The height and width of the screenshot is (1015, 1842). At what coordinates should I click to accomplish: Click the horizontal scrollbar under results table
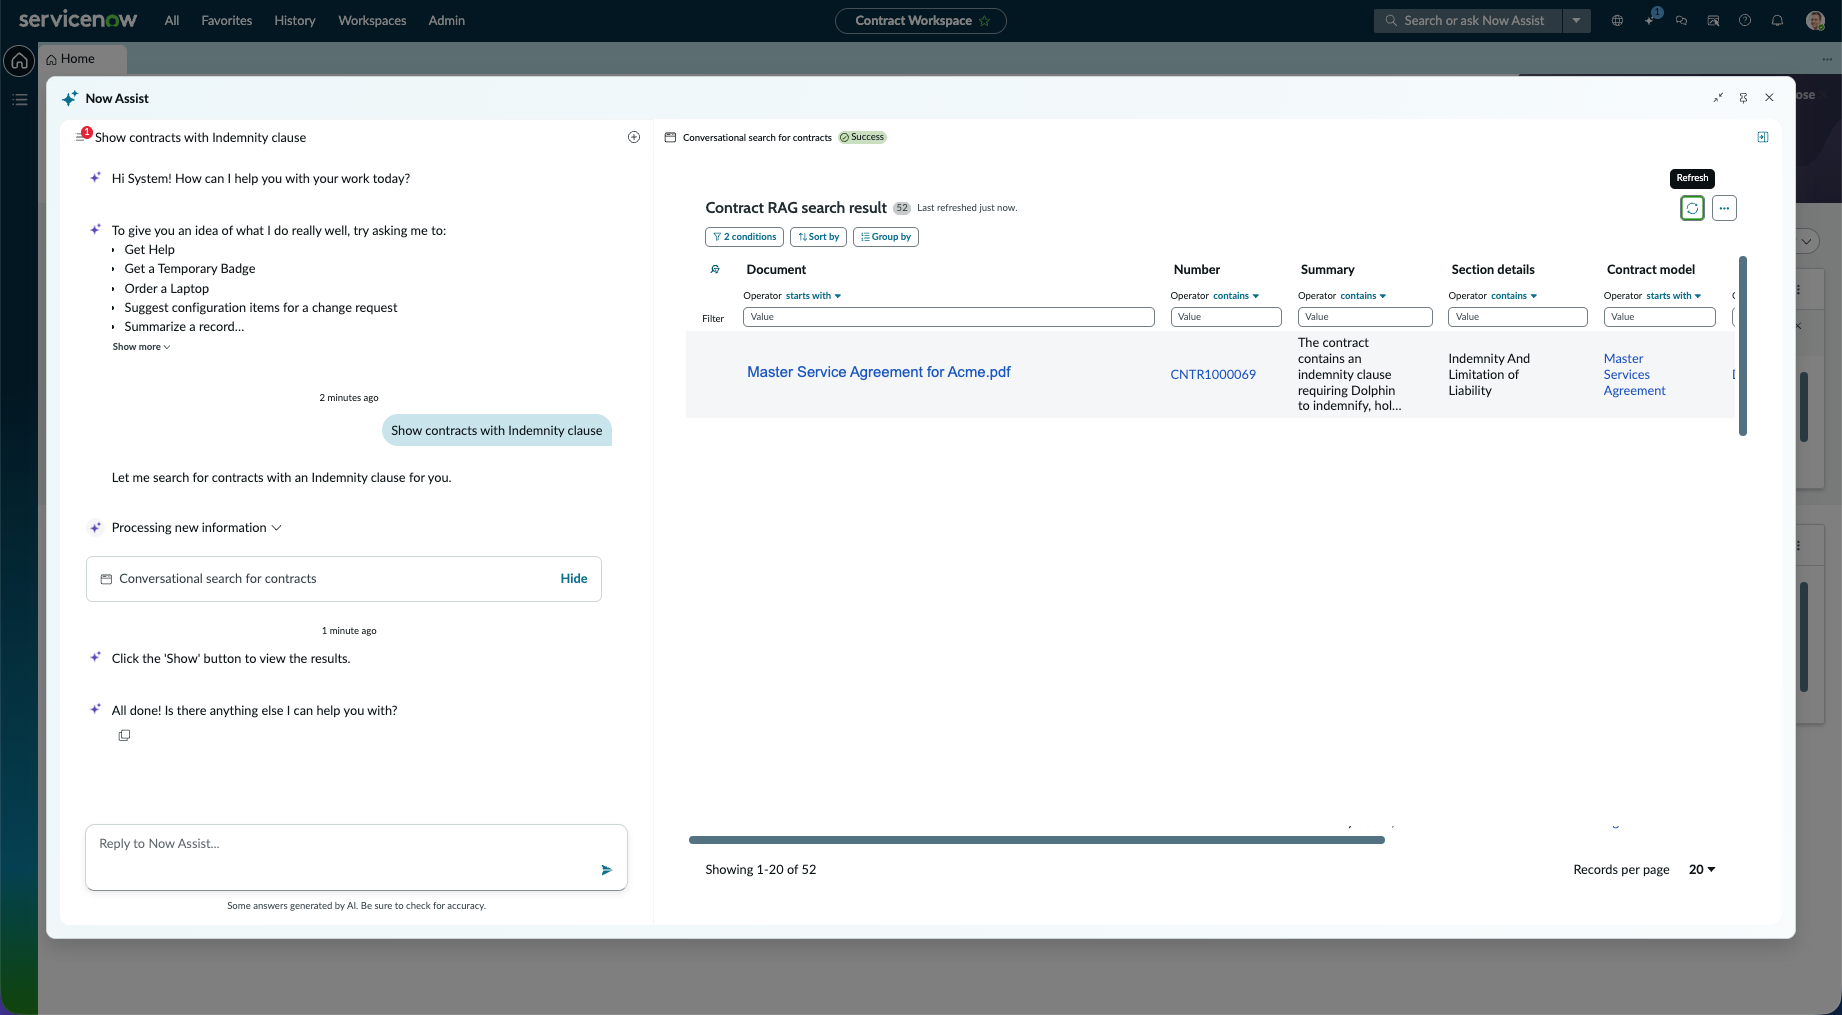coord(1037,840)
